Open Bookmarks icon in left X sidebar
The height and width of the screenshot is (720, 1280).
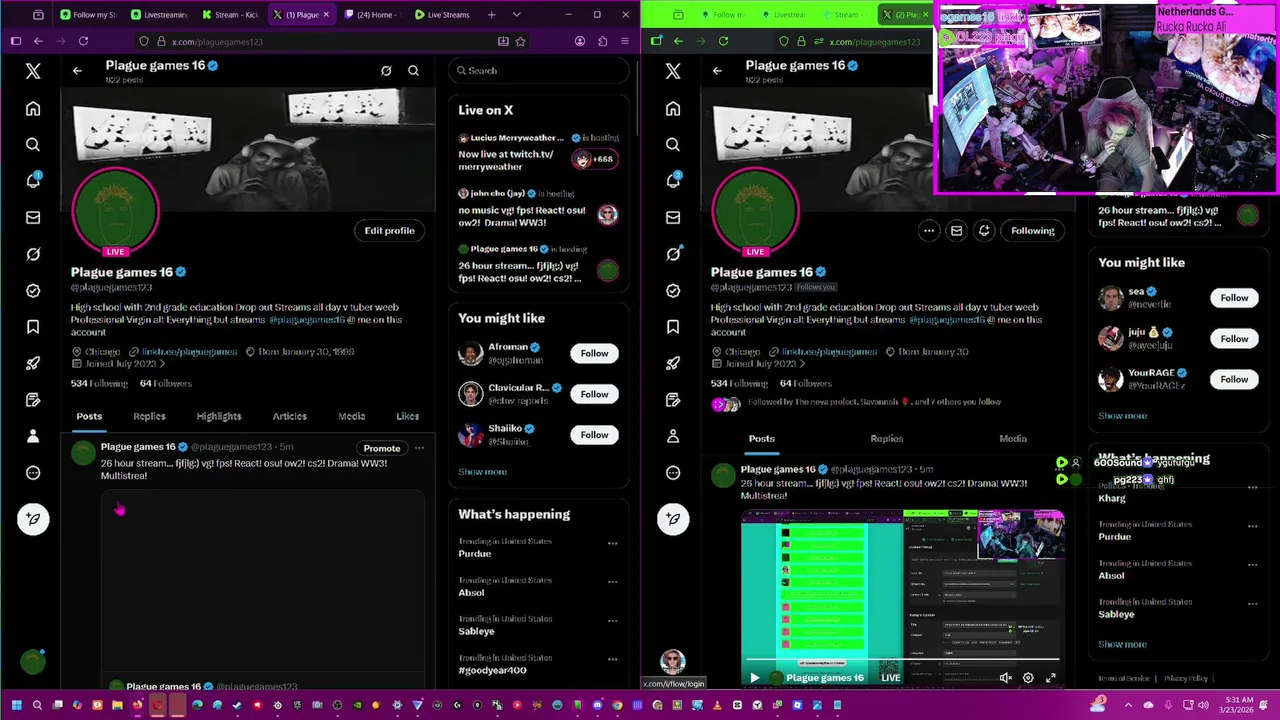click(33, 327)
